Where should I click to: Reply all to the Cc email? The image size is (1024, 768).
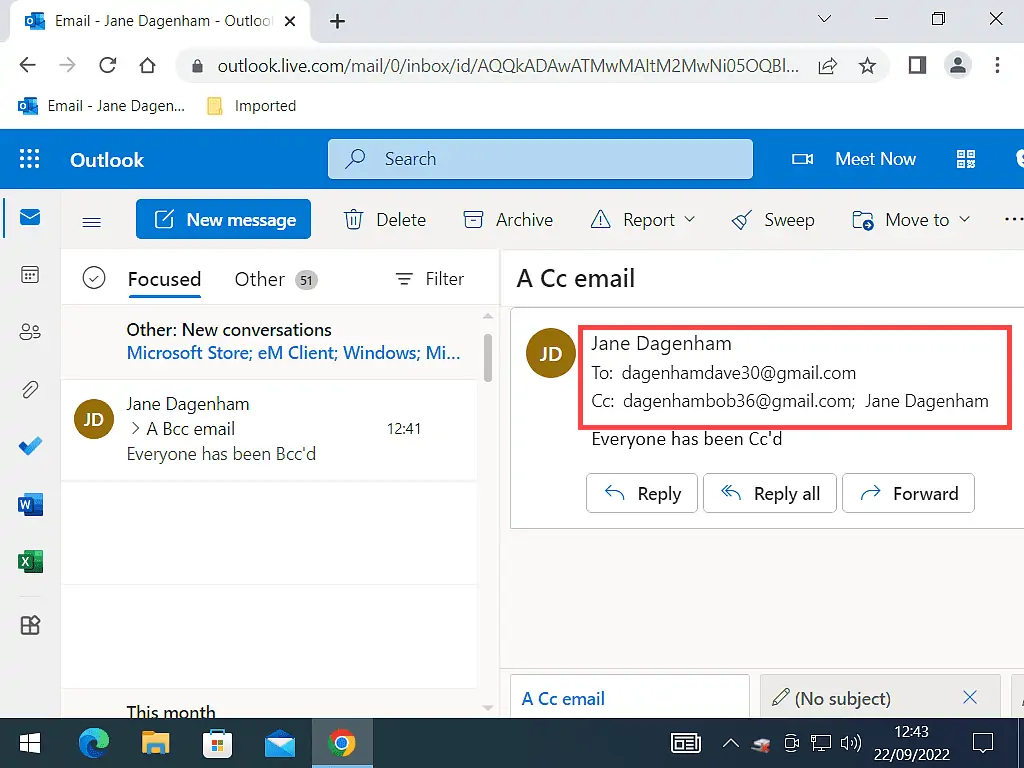pos(769,493)
